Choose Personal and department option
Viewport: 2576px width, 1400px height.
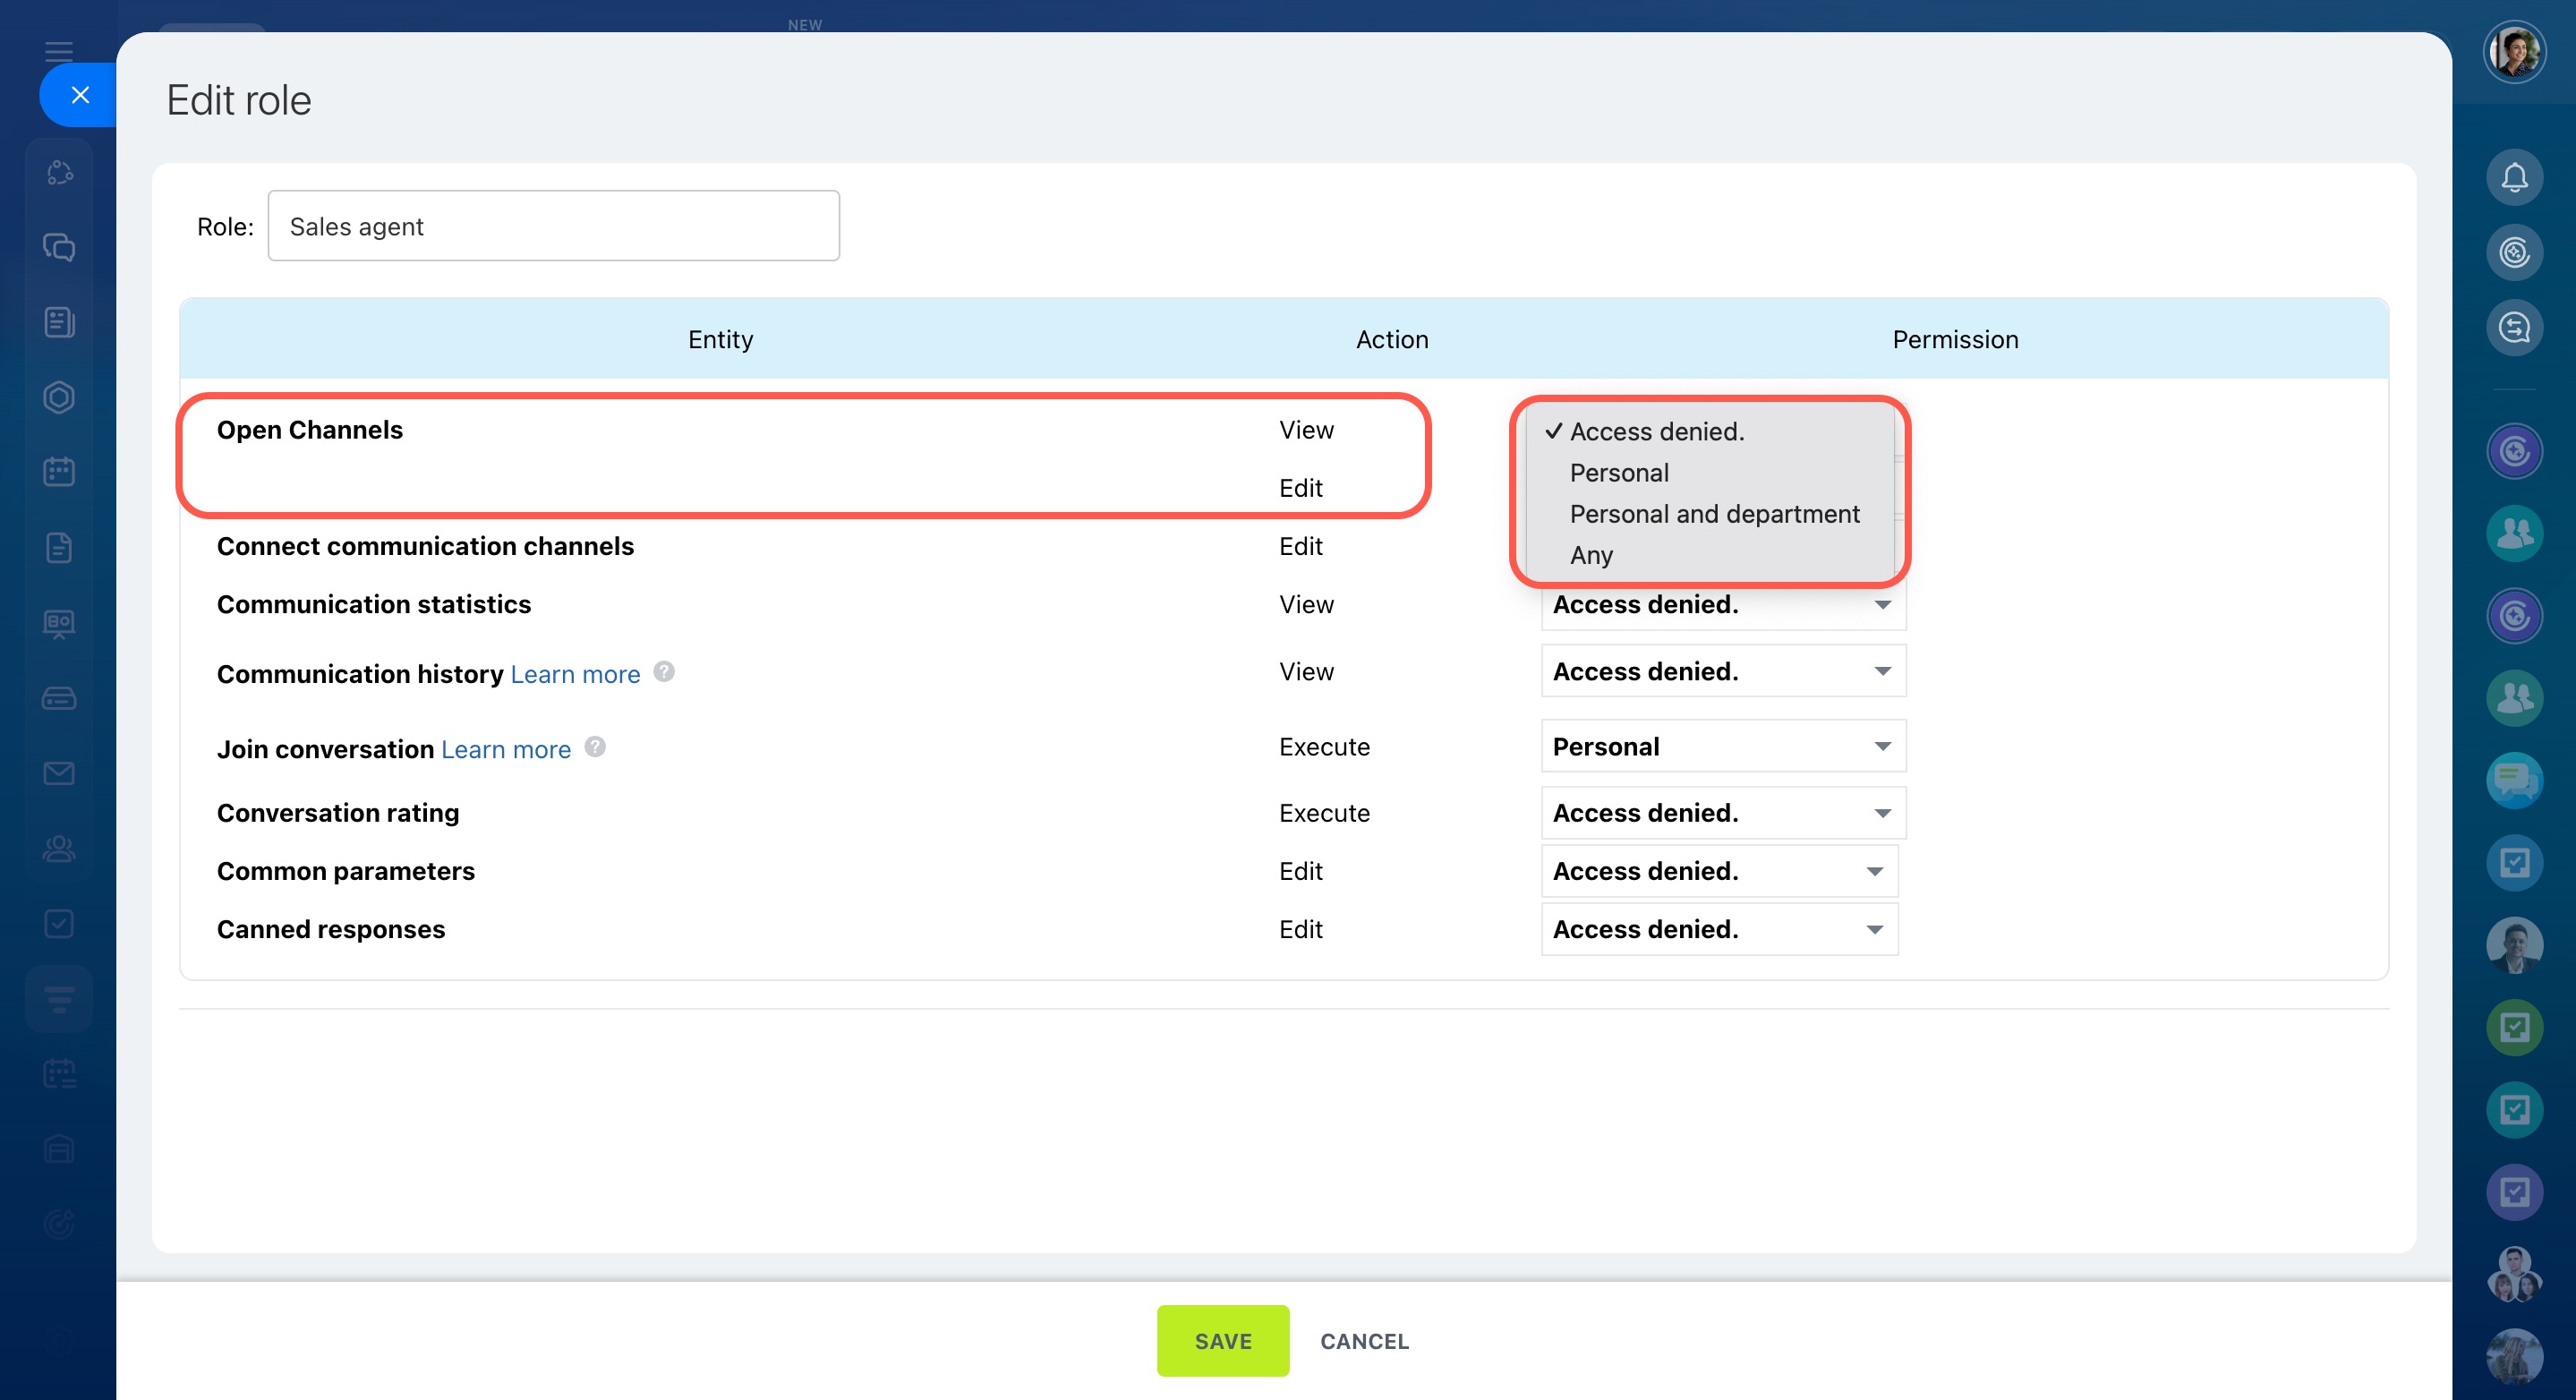point(1714,514)
